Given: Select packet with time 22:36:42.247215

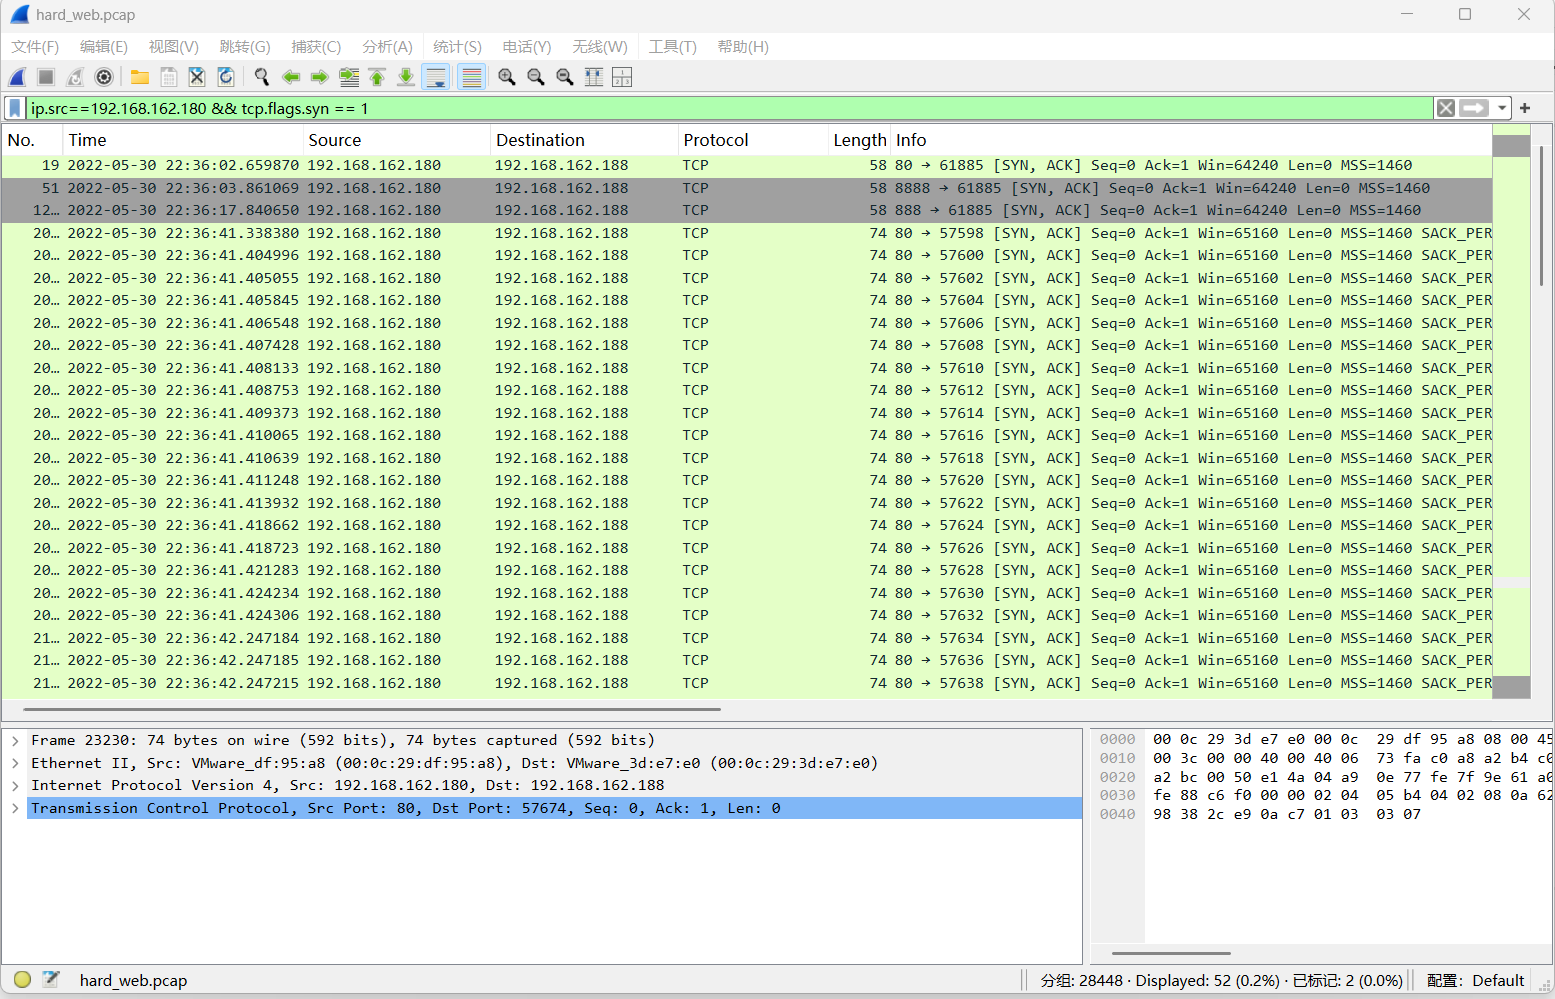Looking at the screenshot, I should pyautogui.click(x=746, y=683).
